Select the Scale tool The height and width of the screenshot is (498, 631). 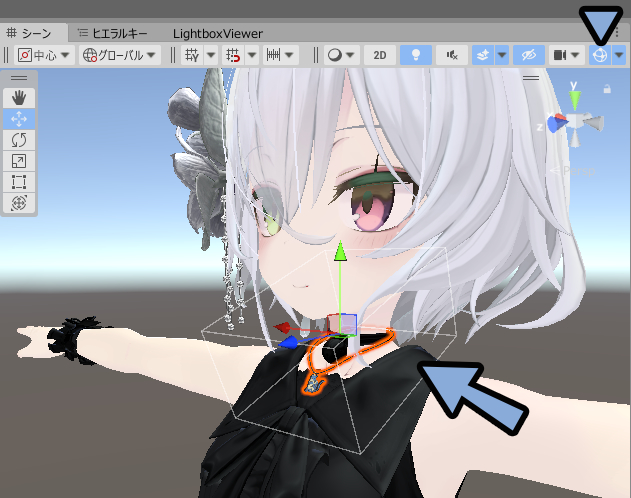point(19,161)
